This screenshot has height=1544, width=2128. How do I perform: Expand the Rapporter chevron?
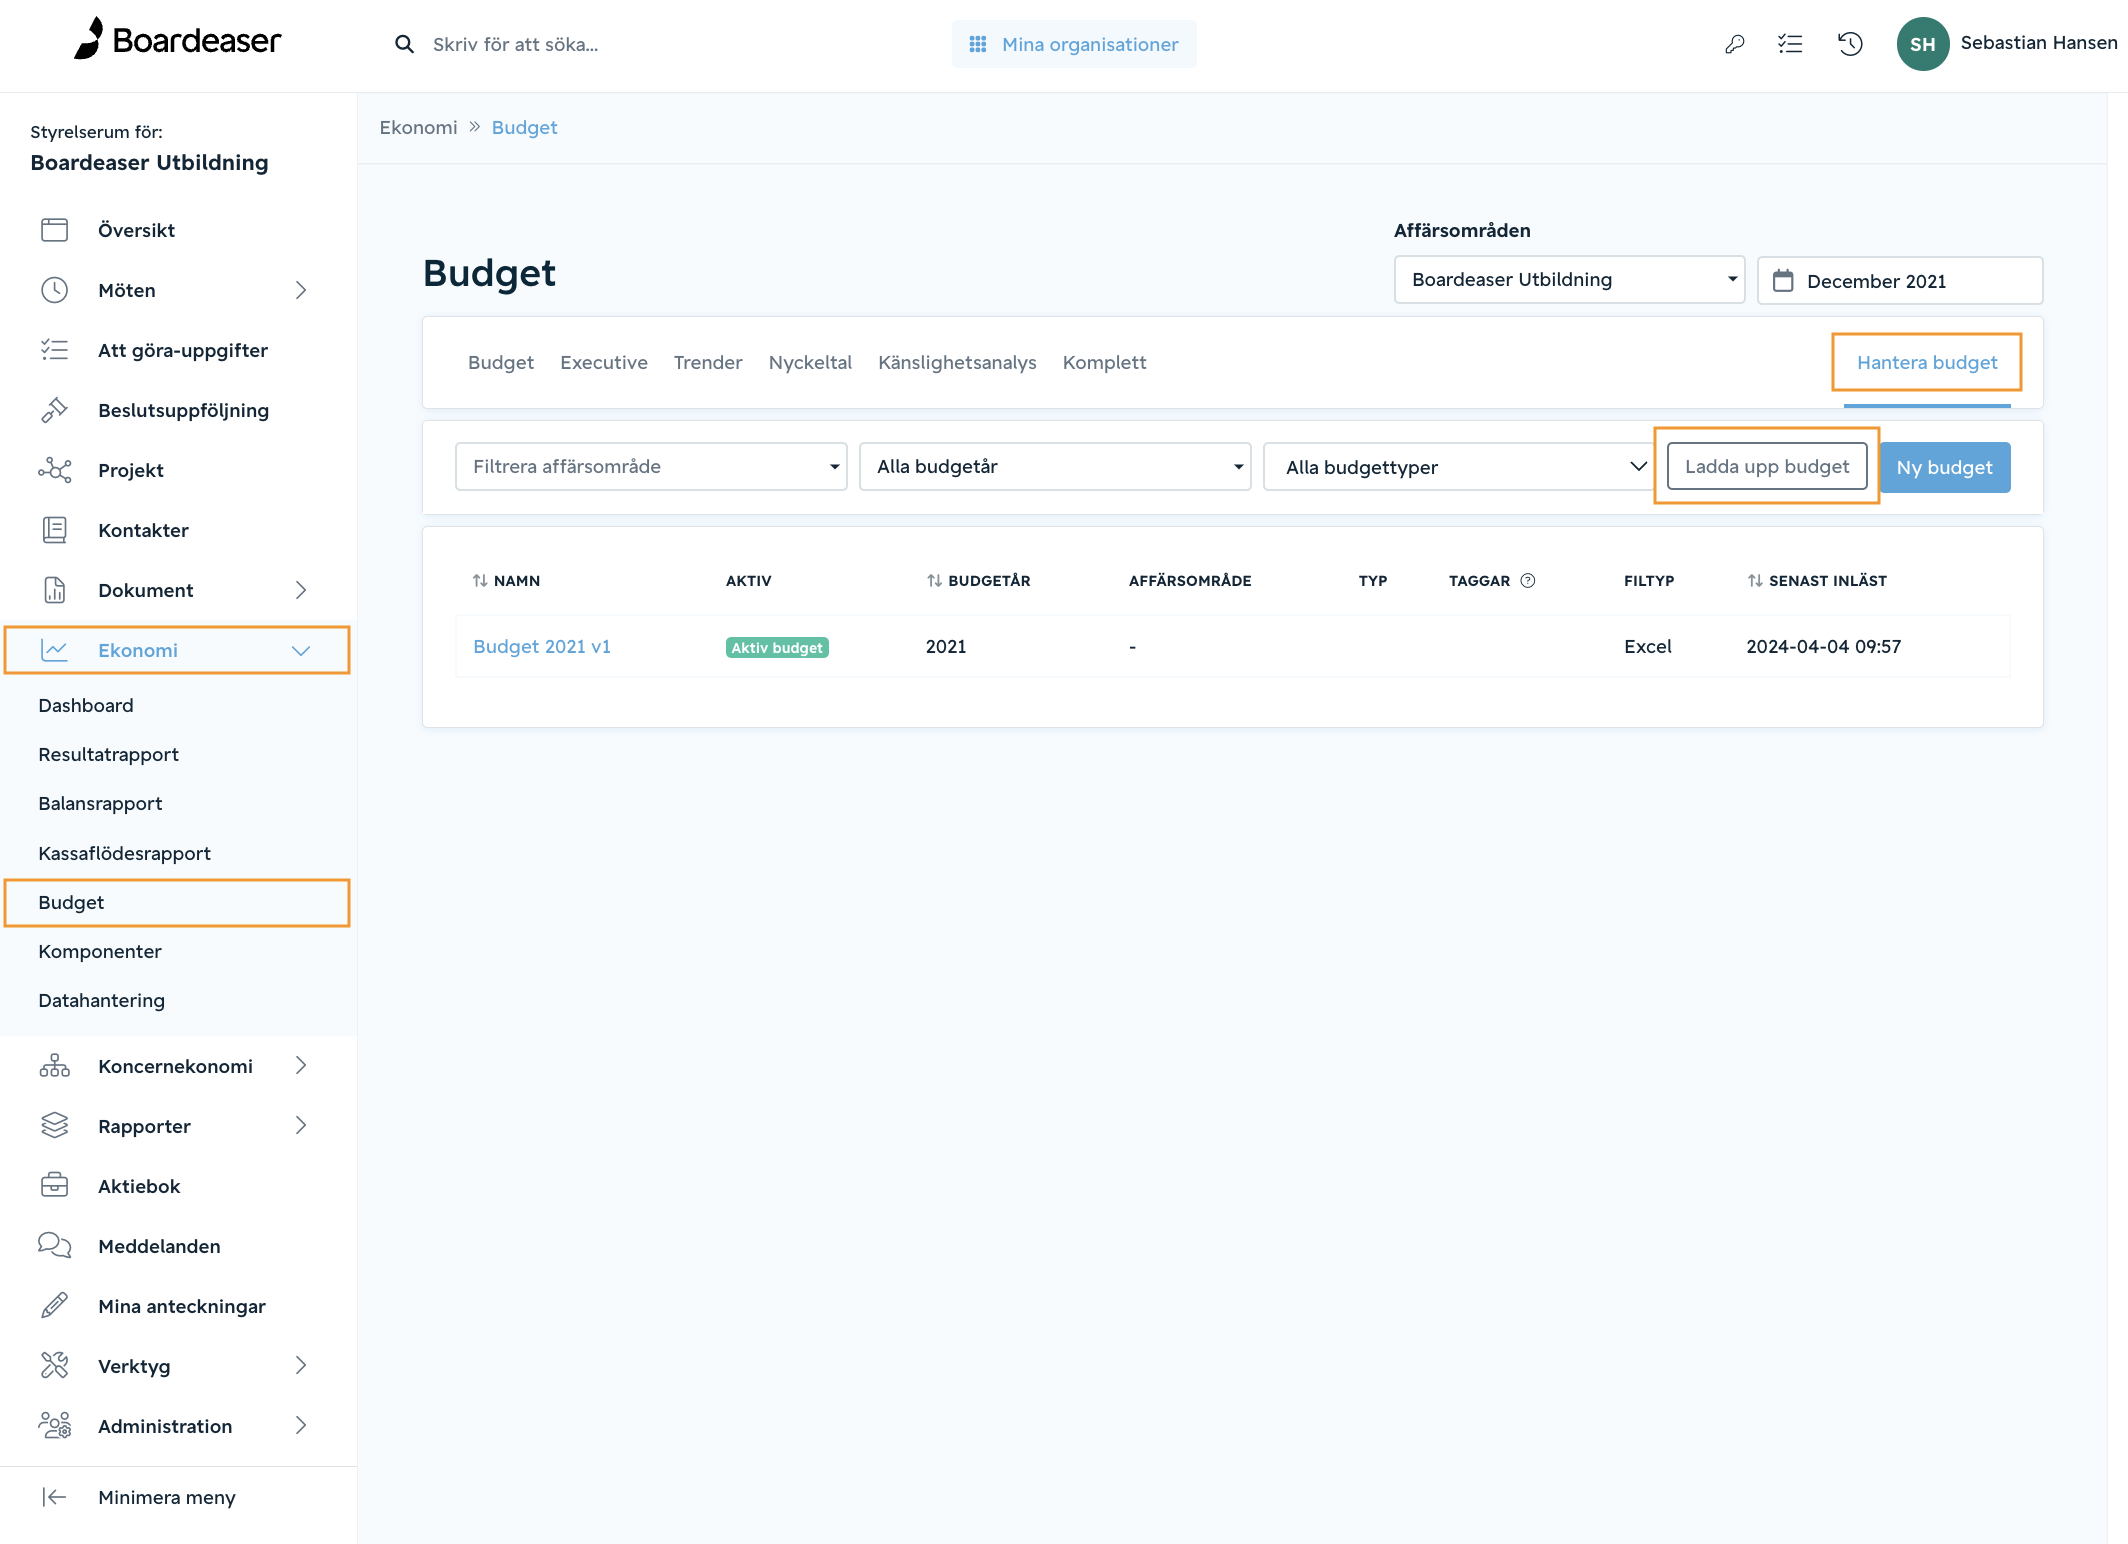301,1126
